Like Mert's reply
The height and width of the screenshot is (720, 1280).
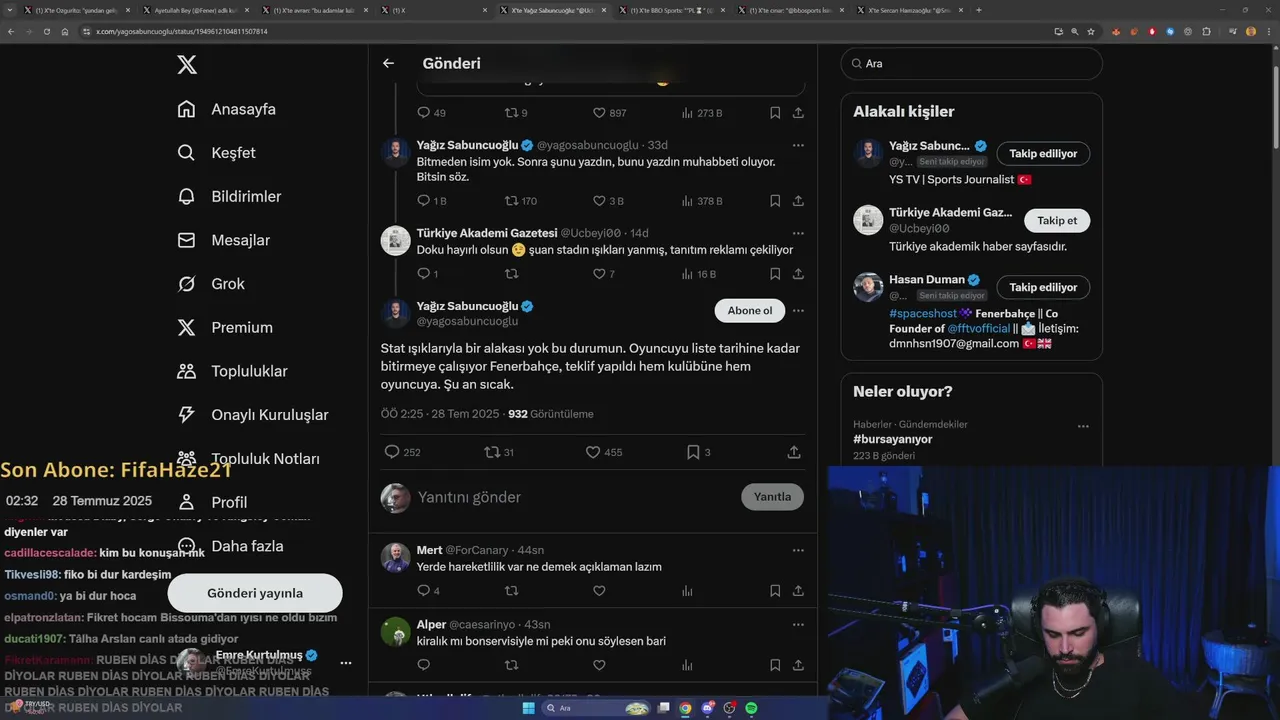click(x=599, y=591)
